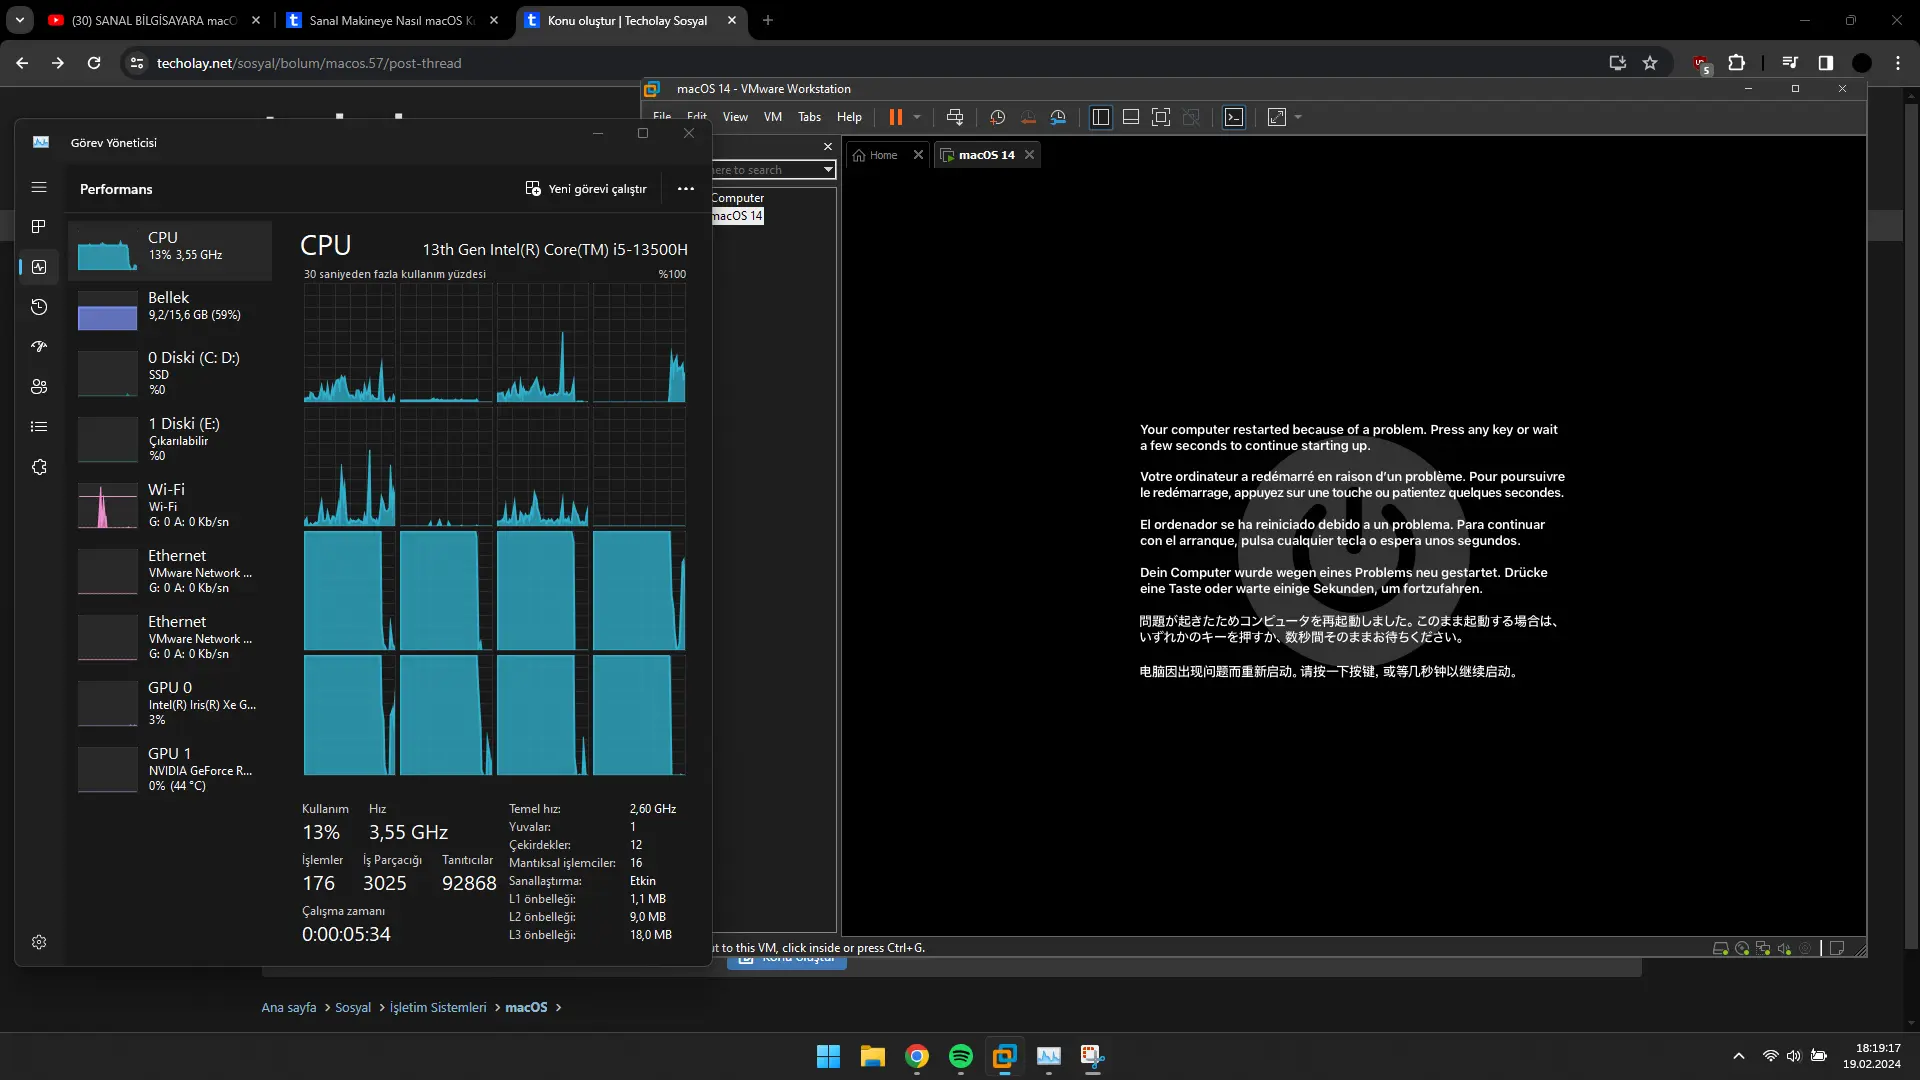The image size is (1920, 1080).
Task: Select the GPU 0 Intel Iris performance item
Action: (x=170, y=703)
